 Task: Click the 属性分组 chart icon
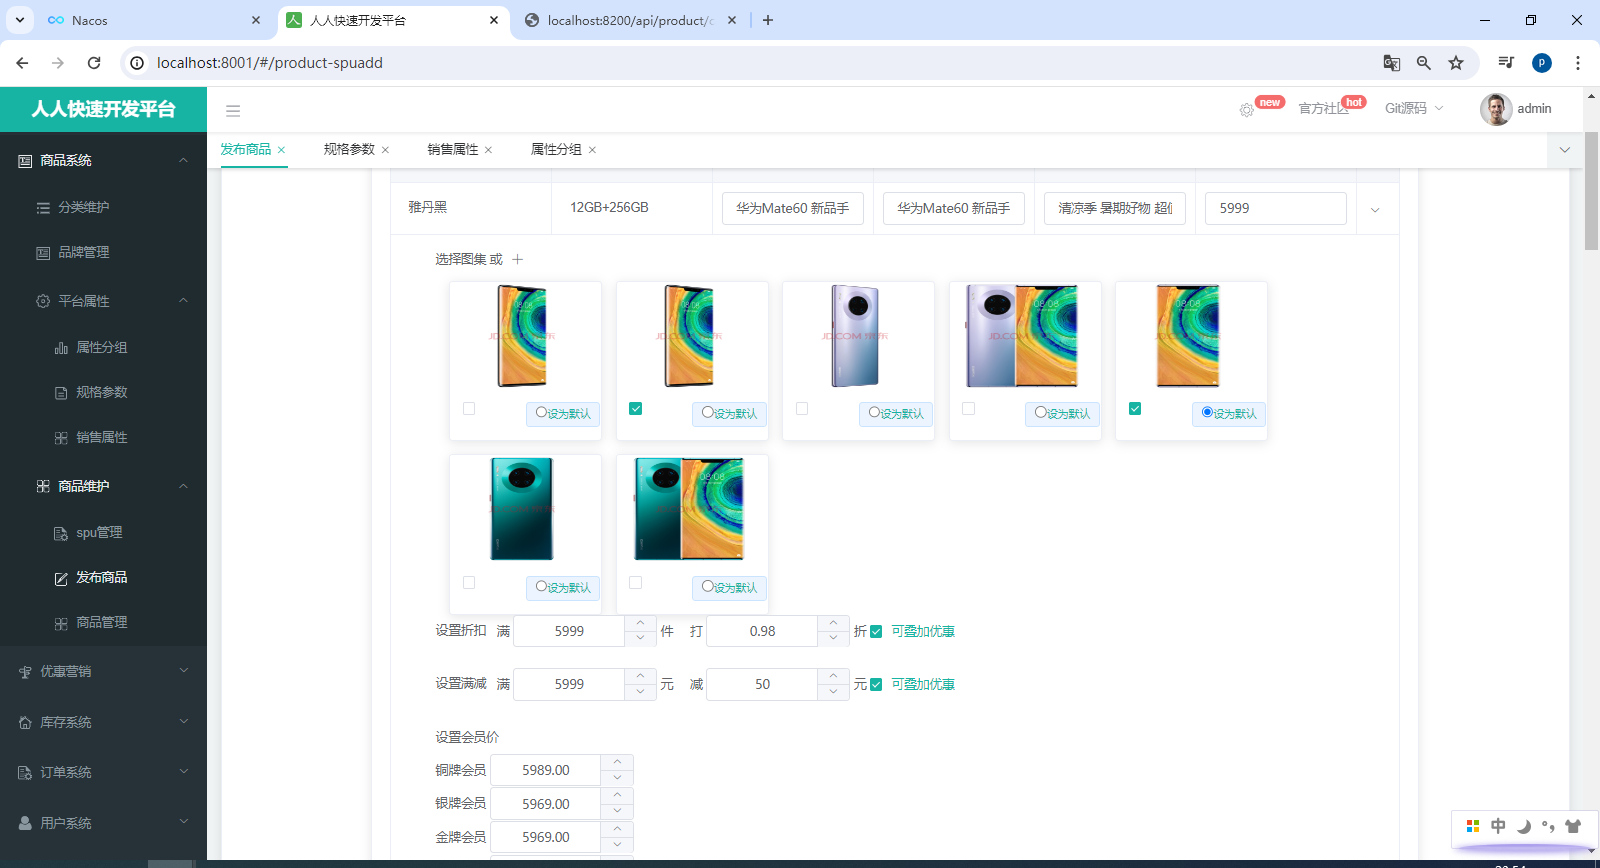[x=61, y=348]
